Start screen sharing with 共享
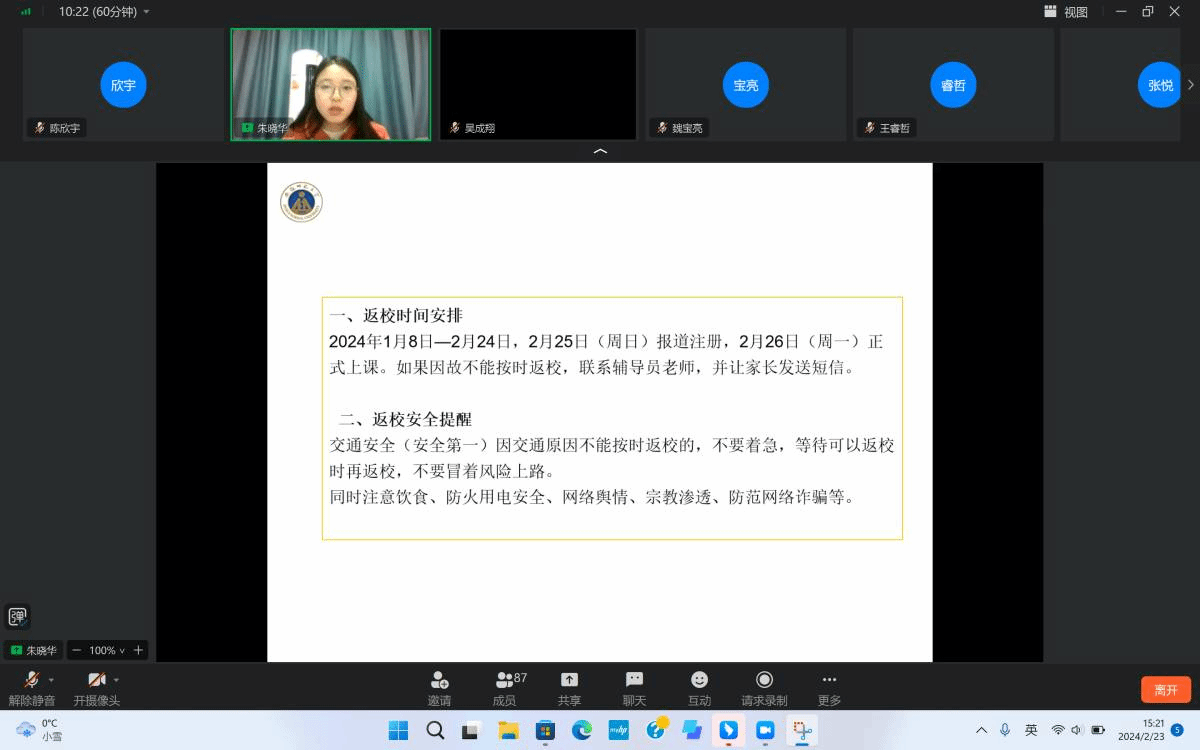Viewport: 1200px width, 750px height. pyautogui.click(x=569, y=688)
